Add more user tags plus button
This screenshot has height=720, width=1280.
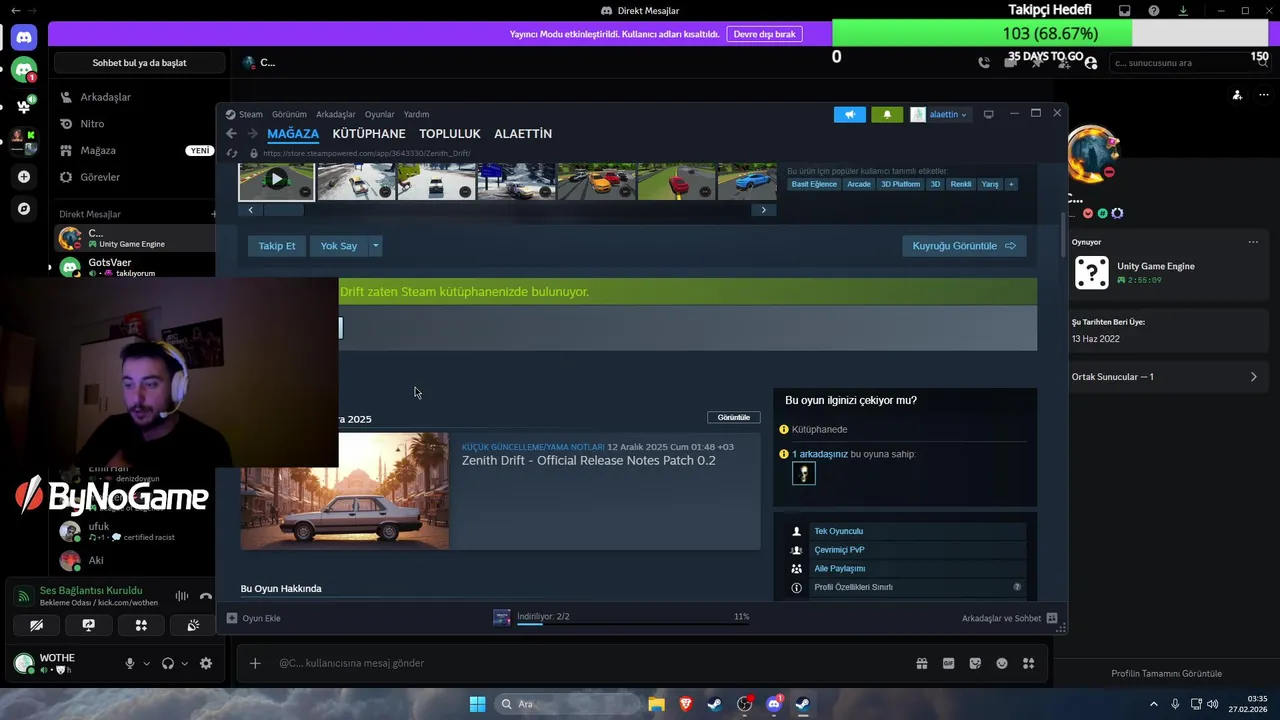pyautogui.click(x=1011, y=184)
